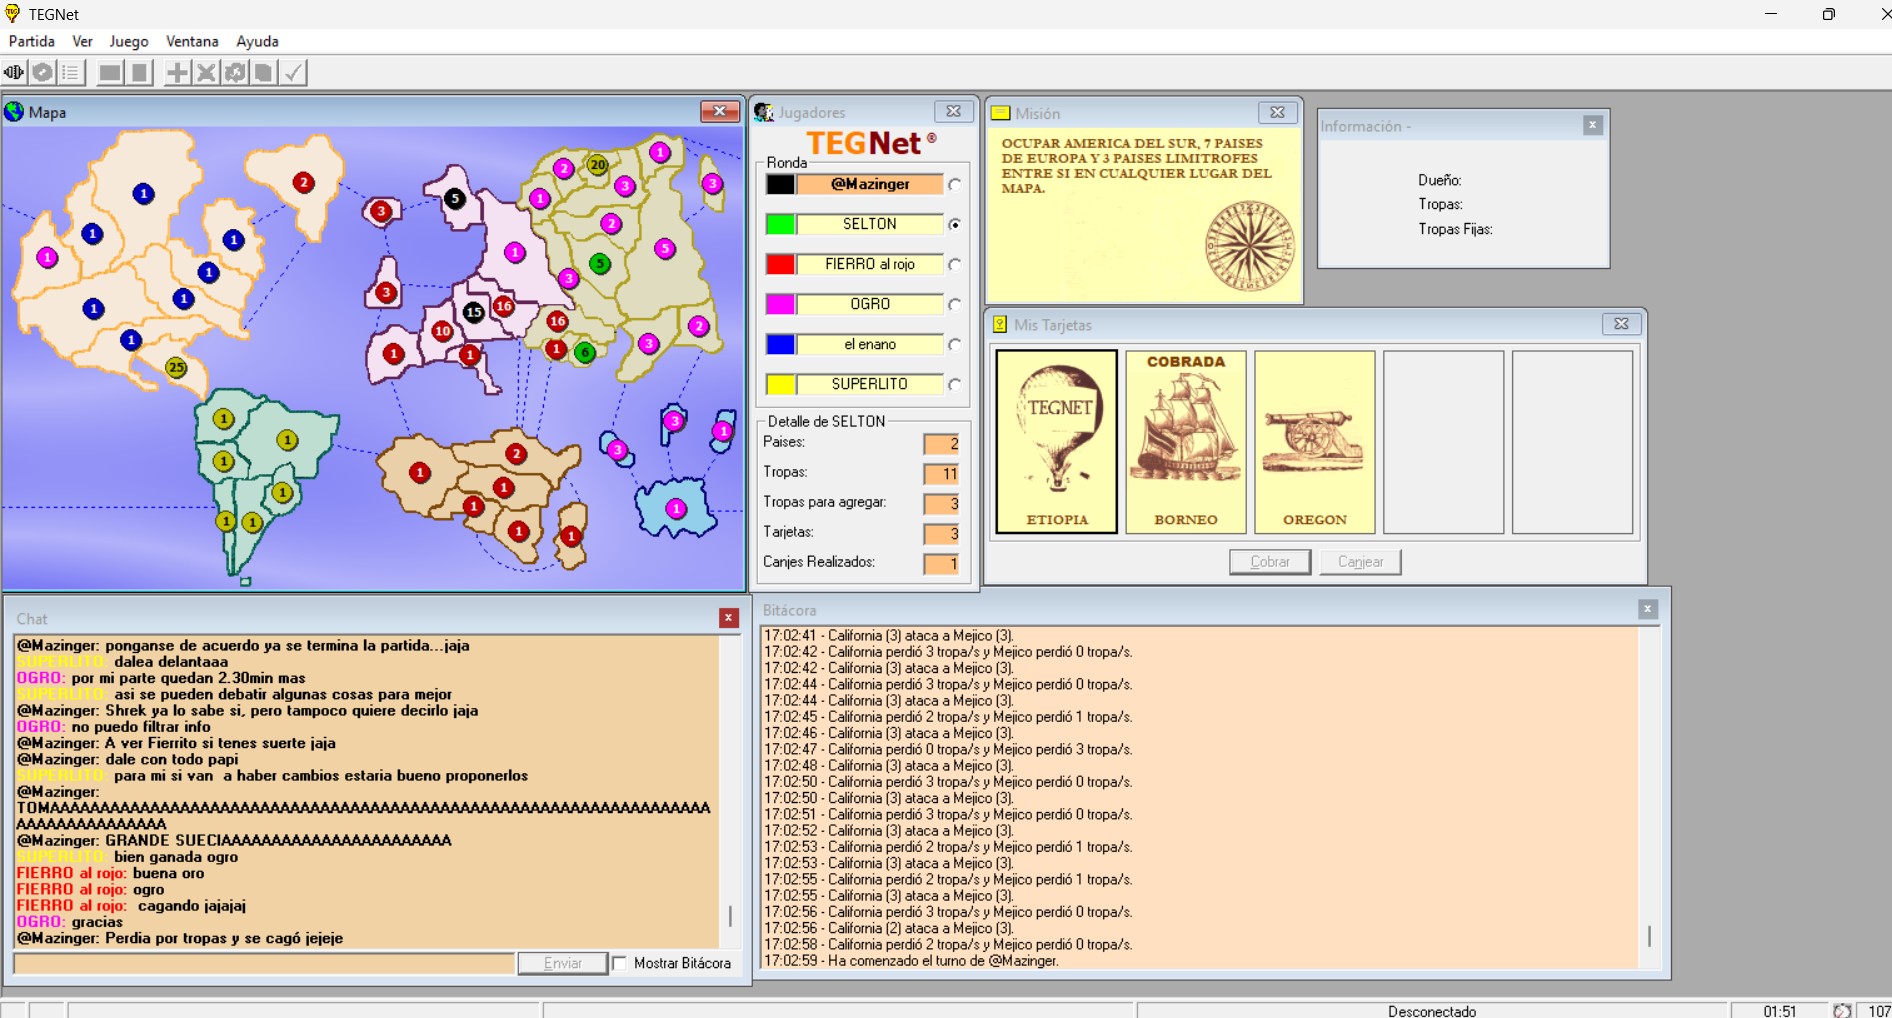Select the crossed swords attack icon

[x=206, y=72]
